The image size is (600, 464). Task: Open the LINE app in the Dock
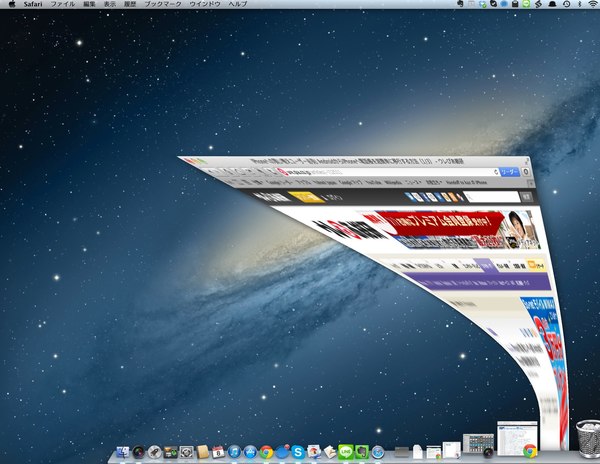346,453
